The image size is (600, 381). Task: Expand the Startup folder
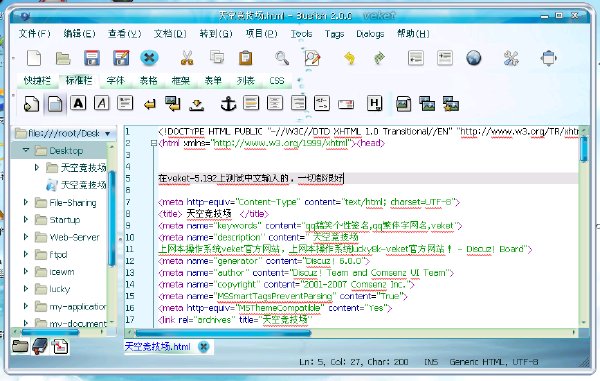pyautogui.click(x=26, y=219)
